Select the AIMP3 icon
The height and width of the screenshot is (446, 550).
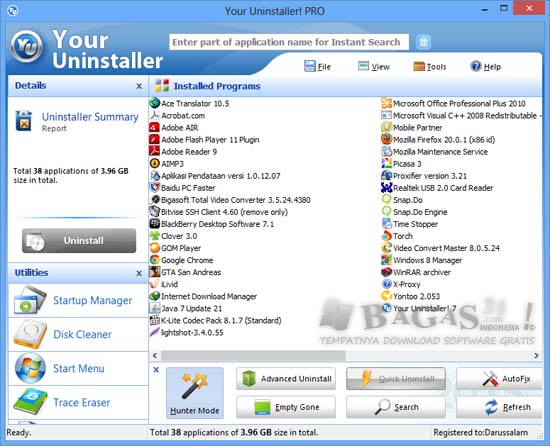click(x=155, y=163)
